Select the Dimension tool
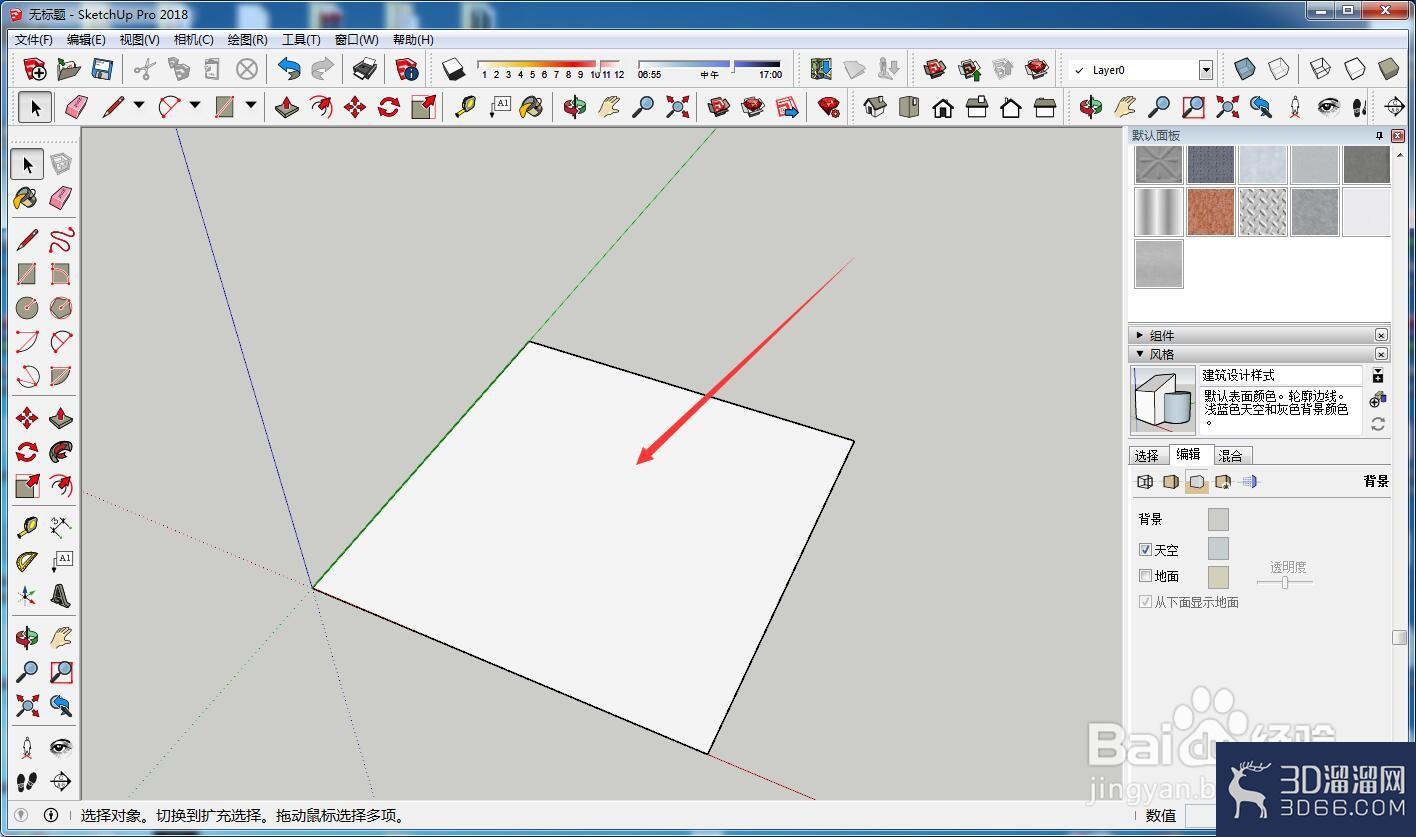 [x=61, y=527]
